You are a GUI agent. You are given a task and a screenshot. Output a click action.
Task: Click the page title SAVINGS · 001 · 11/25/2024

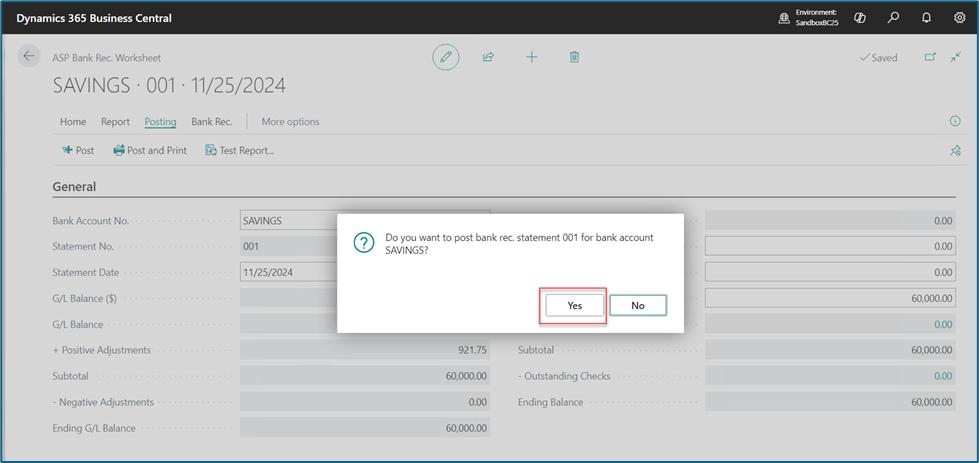coord(169,86)
